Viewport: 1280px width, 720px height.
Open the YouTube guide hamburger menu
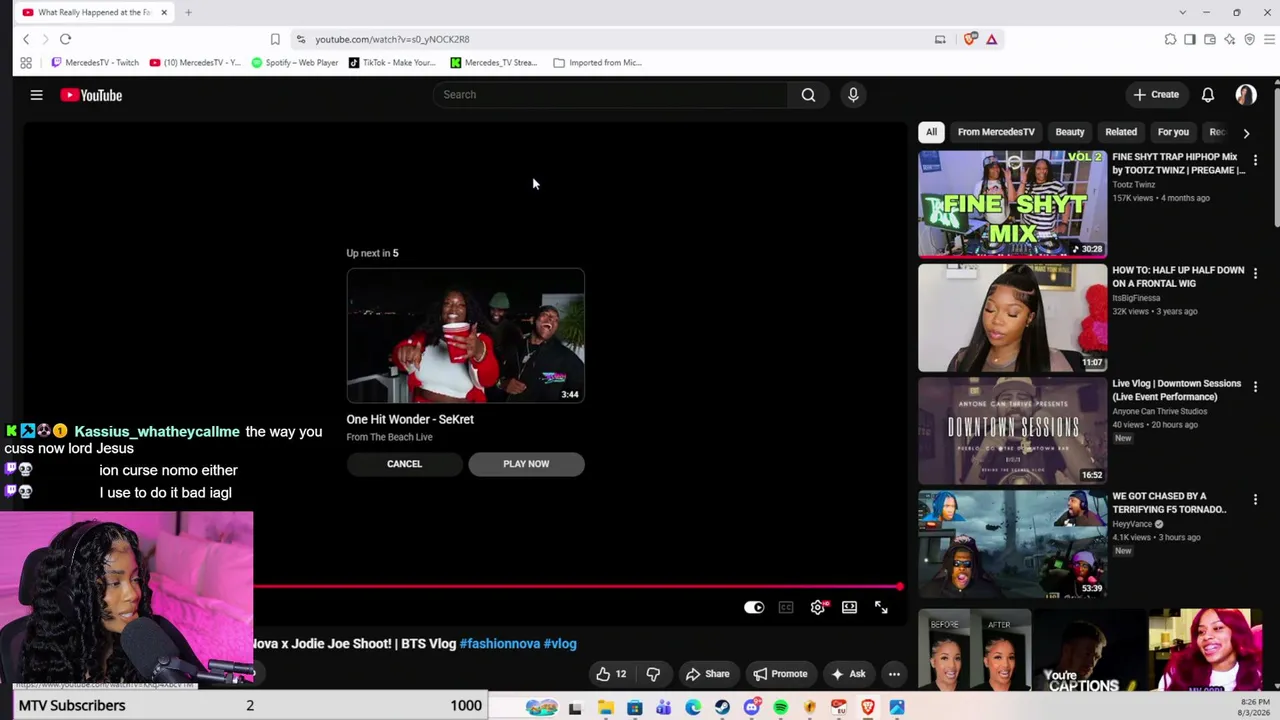click(36, 95)
